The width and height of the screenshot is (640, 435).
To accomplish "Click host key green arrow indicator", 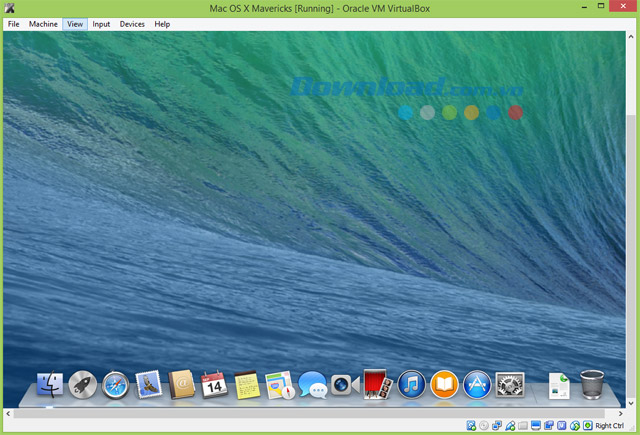I will point(588,426).
